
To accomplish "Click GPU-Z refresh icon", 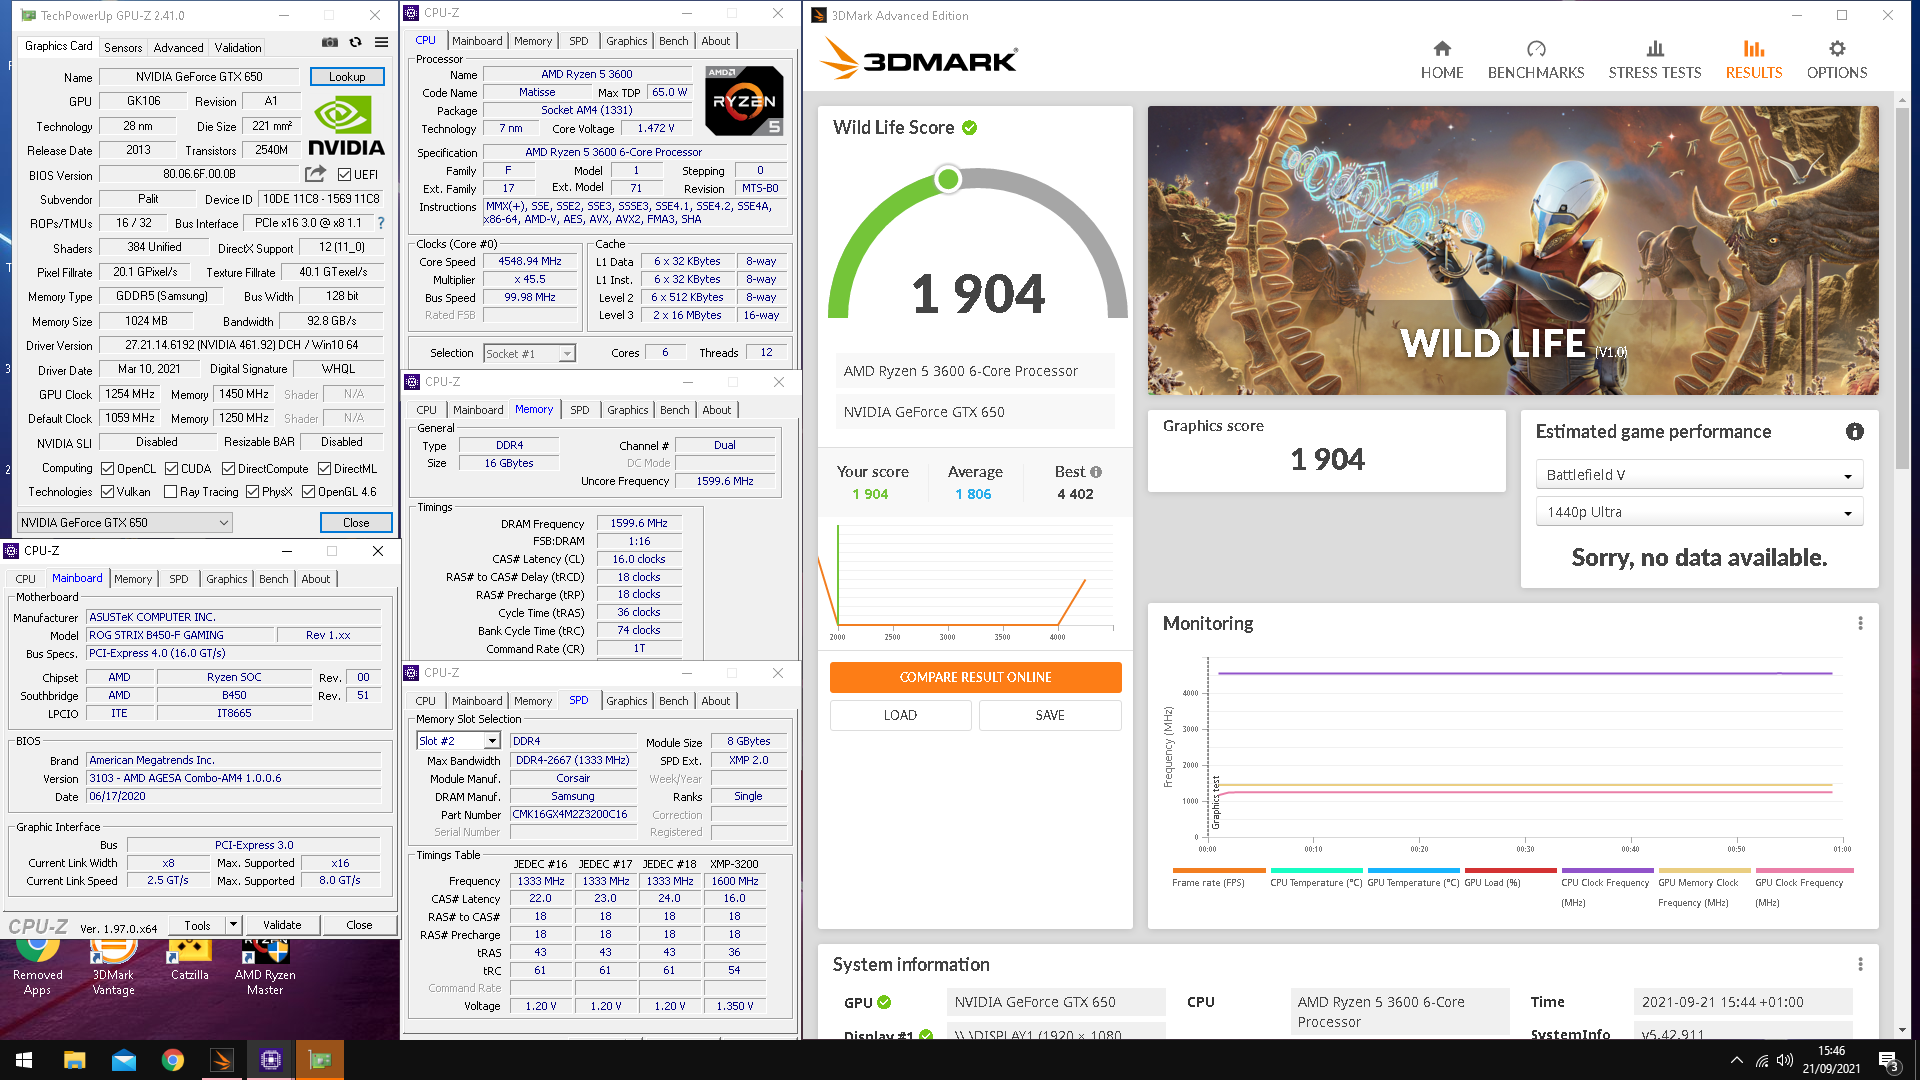I will tap(355, 42).
